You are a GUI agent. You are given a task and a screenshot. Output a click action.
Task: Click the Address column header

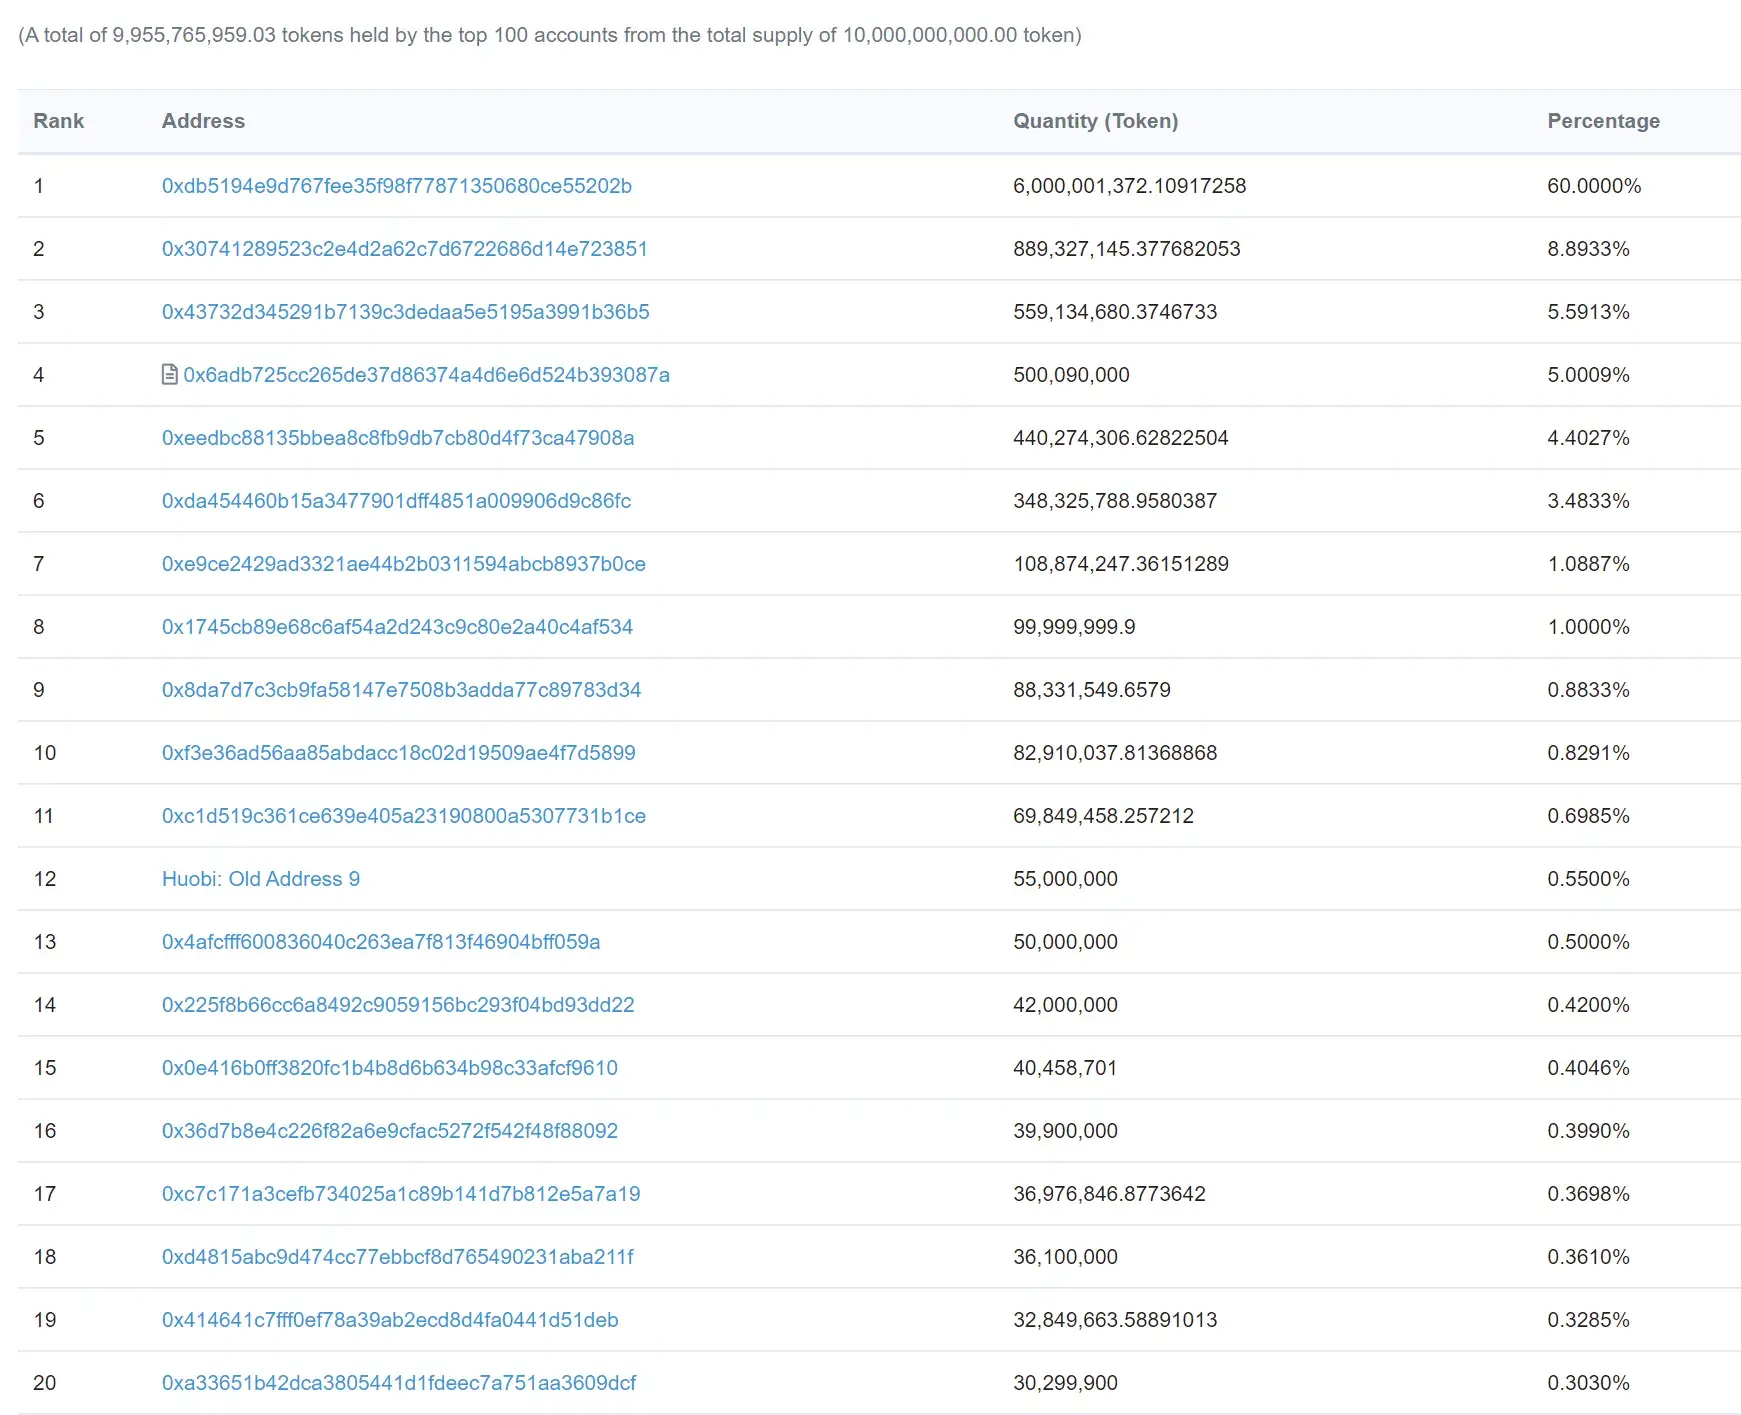point(203,121)
